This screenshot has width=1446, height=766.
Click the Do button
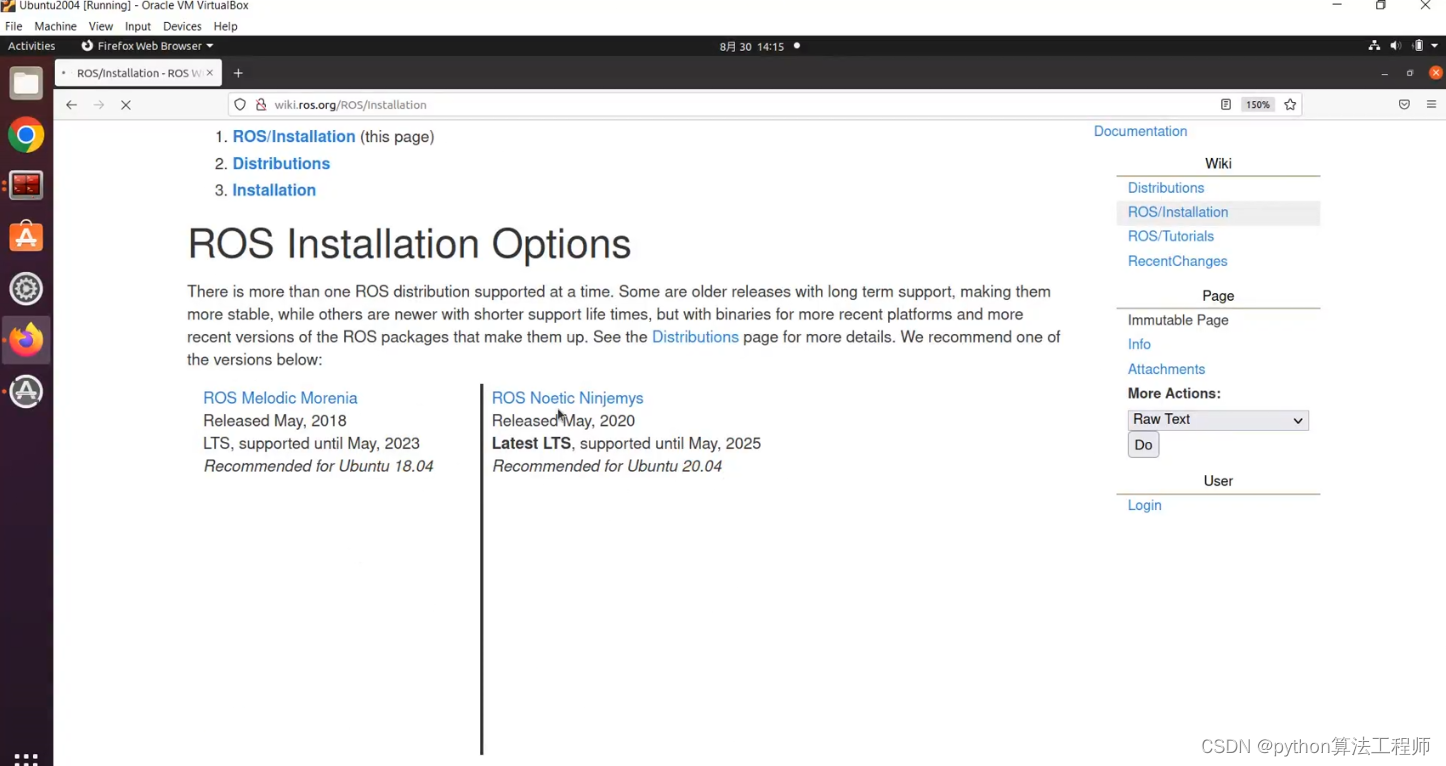pos(1143,445)
